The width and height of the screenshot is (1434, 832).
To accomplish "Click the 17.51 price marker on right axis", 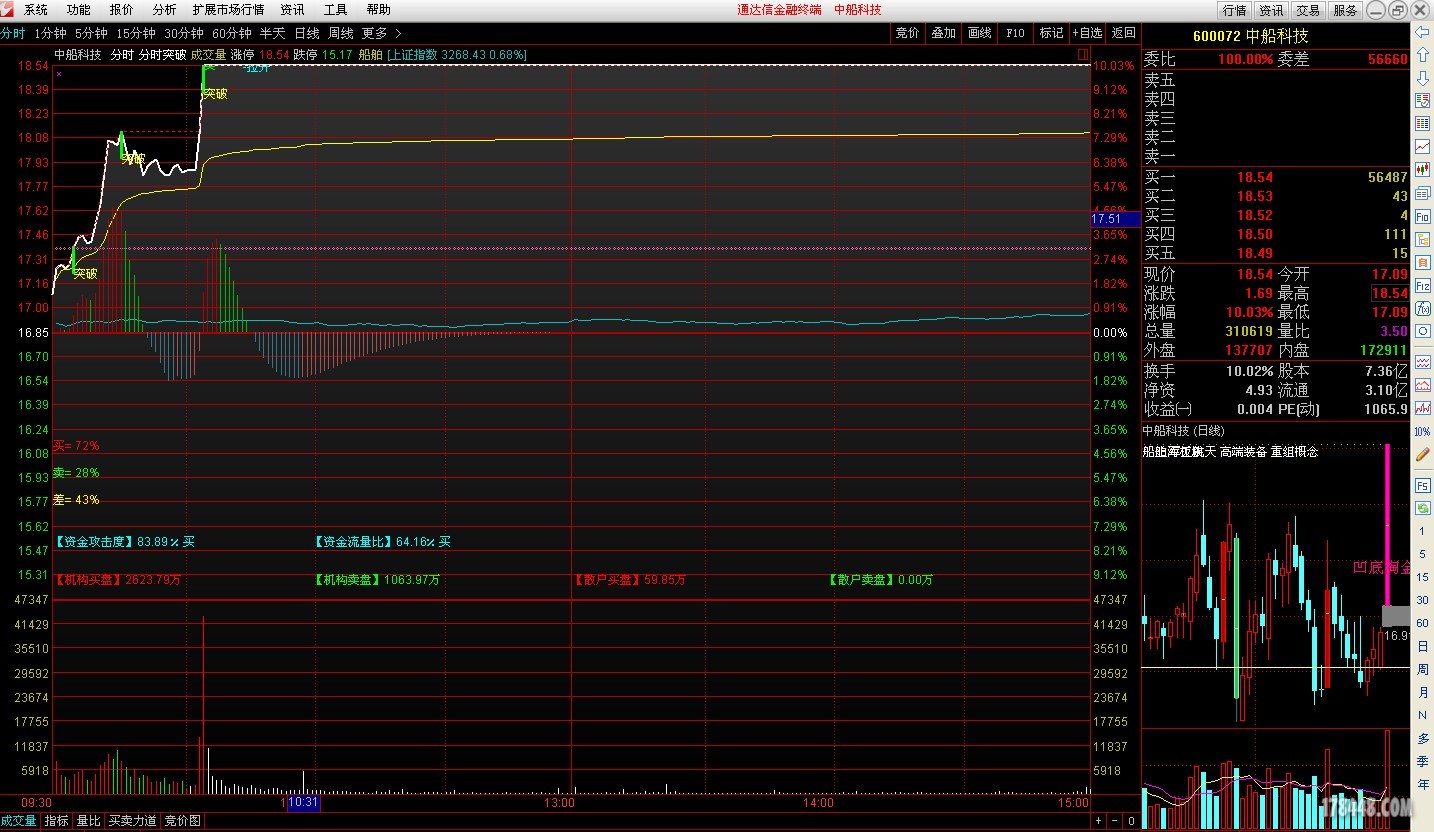I will click(1114, 218).
